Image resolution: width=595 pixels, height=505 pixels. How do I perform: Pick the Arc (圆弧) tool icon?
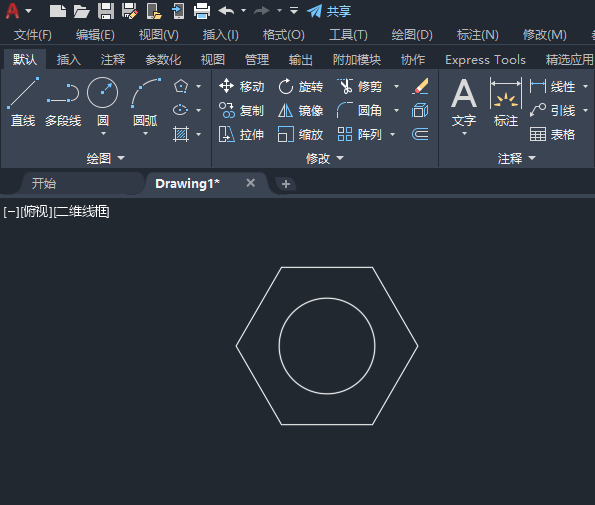click(x=146, y=93)
